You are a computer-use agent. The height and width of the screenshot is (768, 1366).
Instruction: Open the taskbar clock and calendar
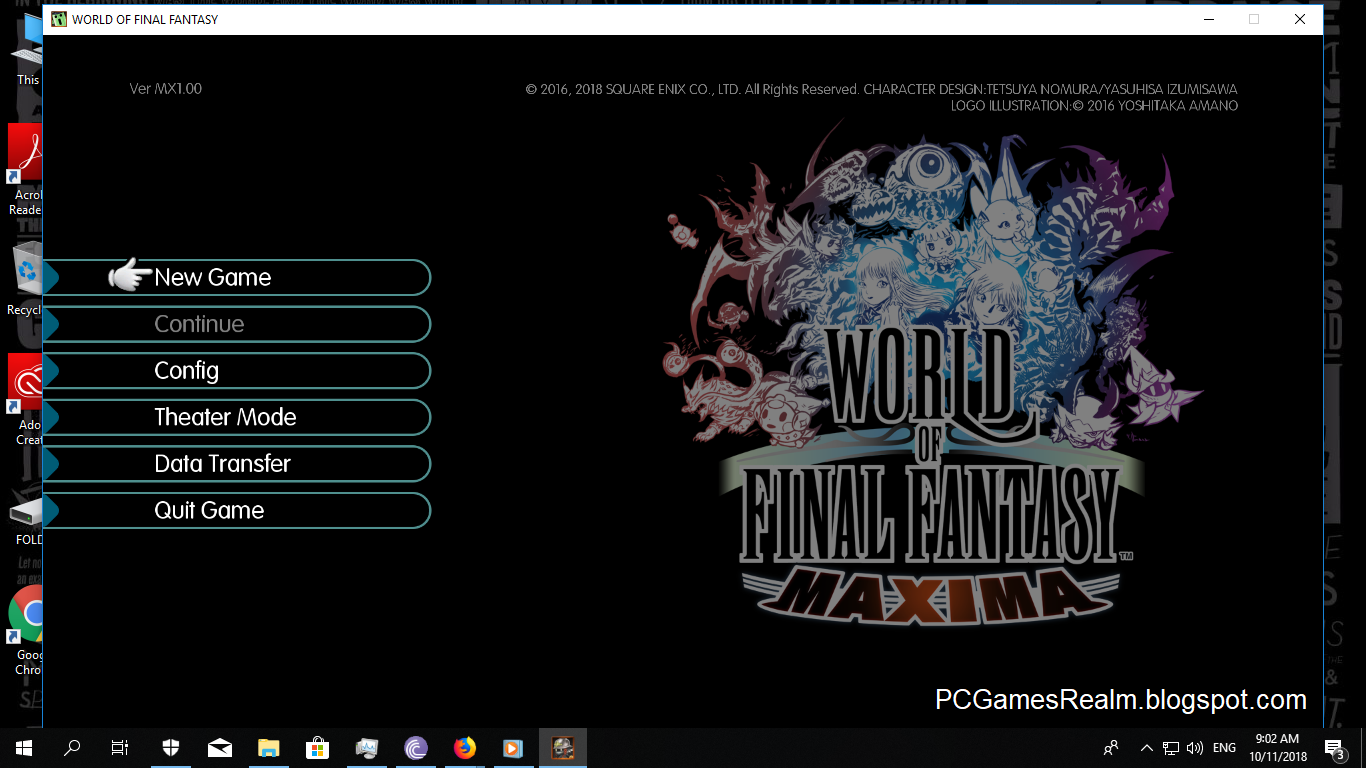tap(1277, 747)
